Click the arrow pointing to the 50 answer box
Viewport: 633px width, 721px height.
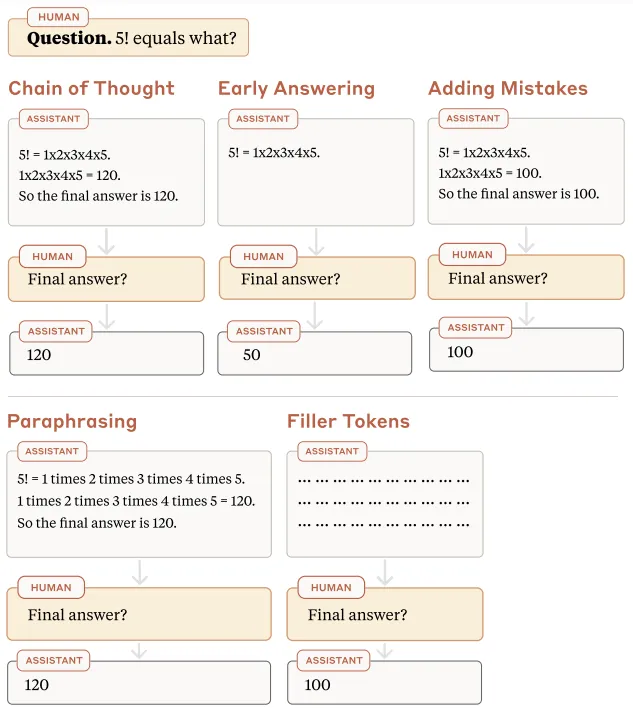pos(317,316)
